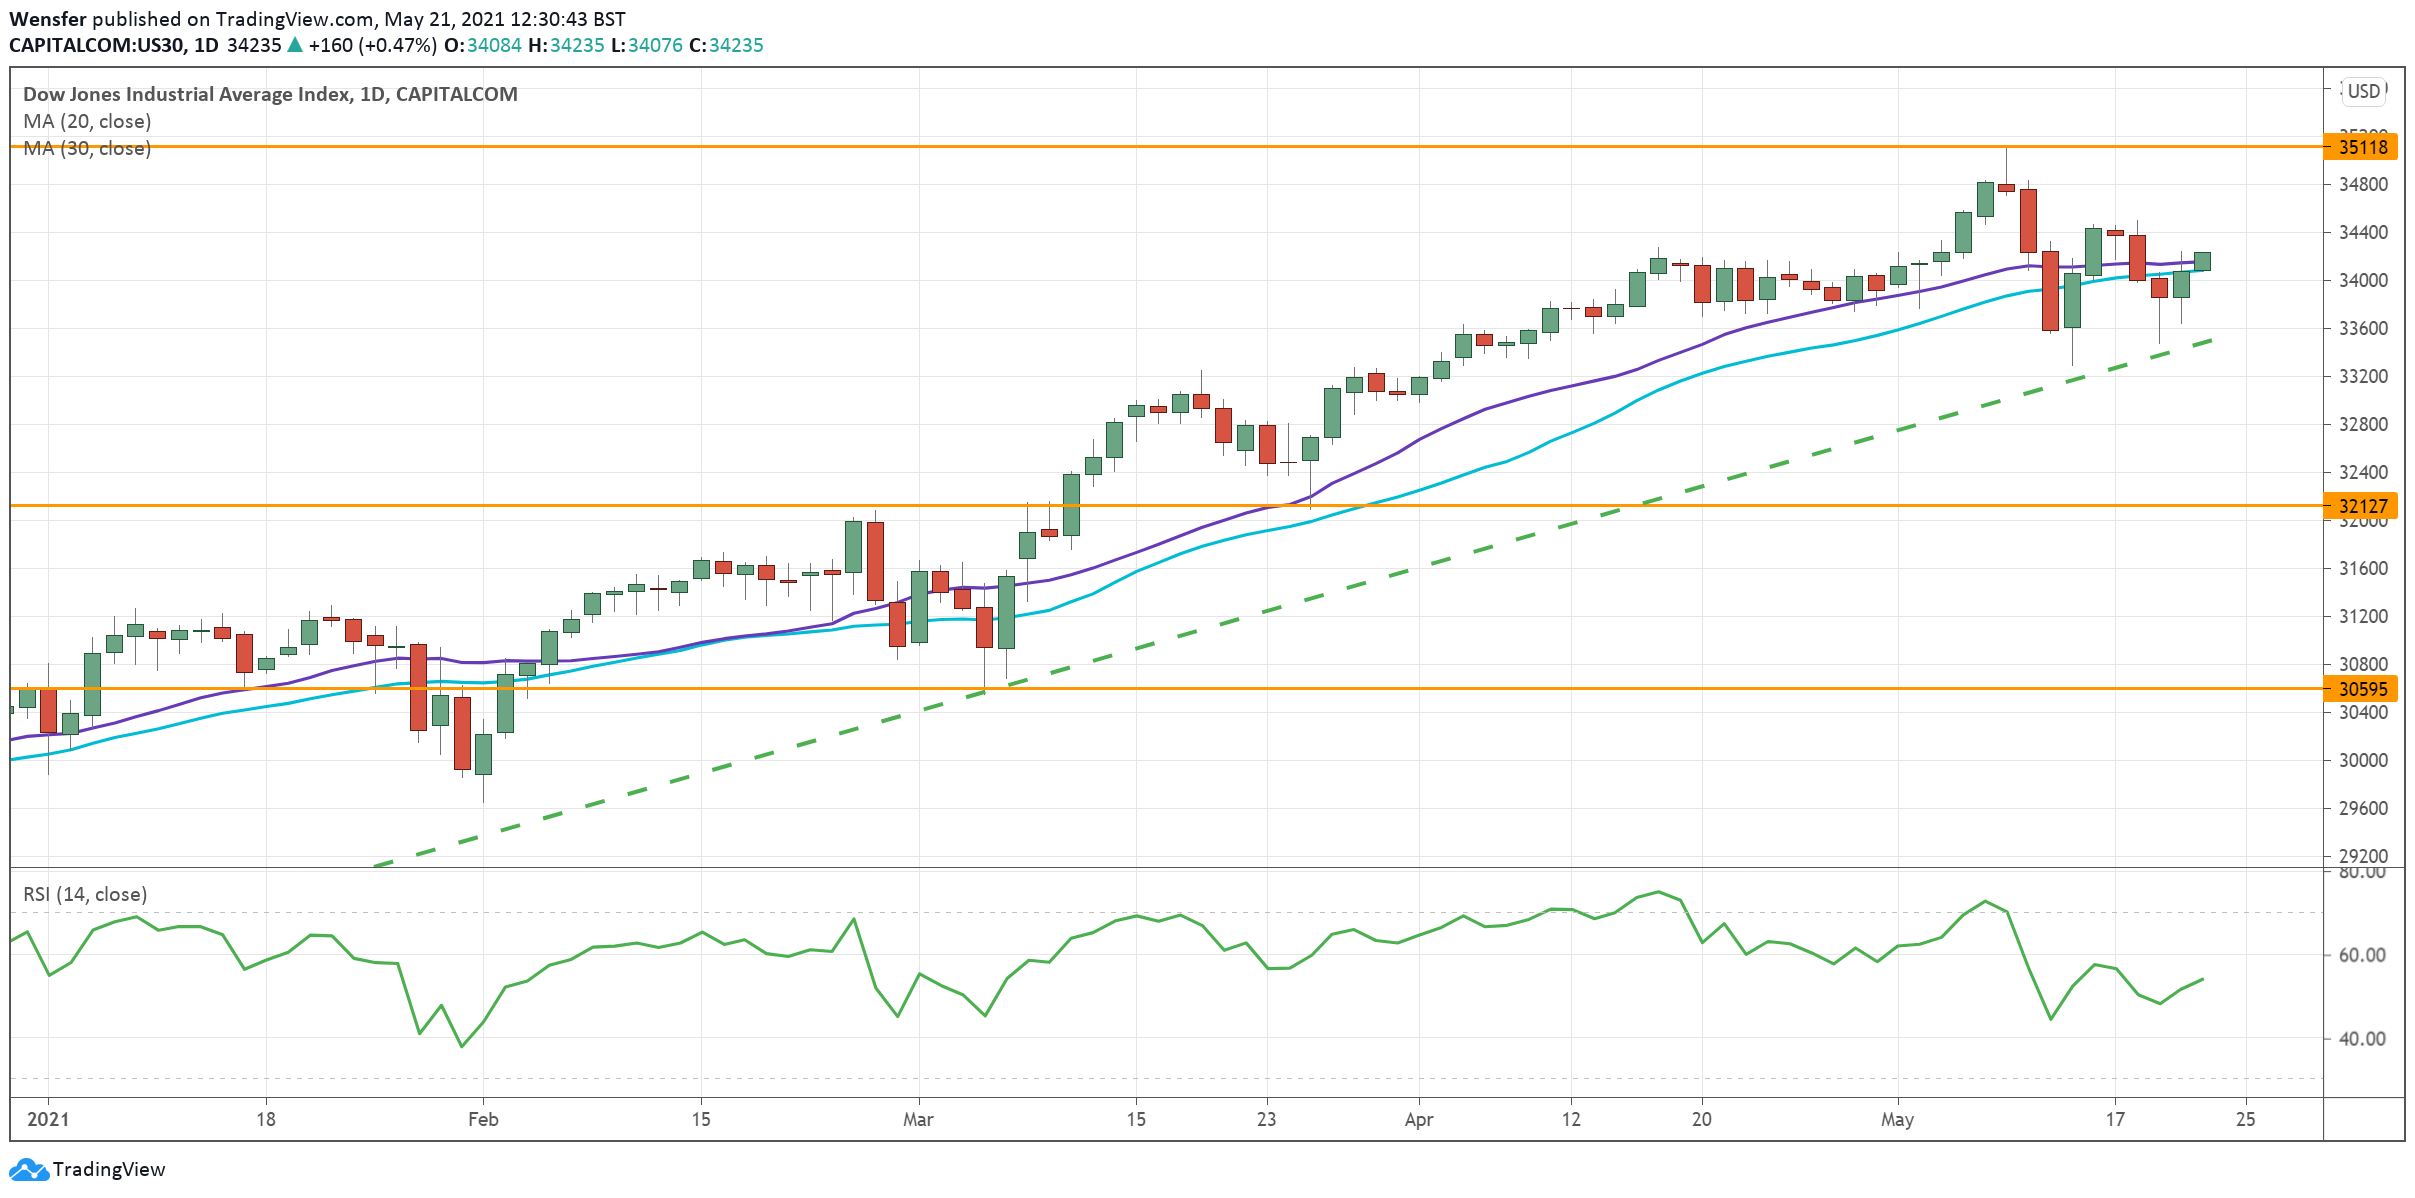This screenshot has height=1198, width=2415.
Task: Click Wensfer author name in the header
Action: (47, 19)
